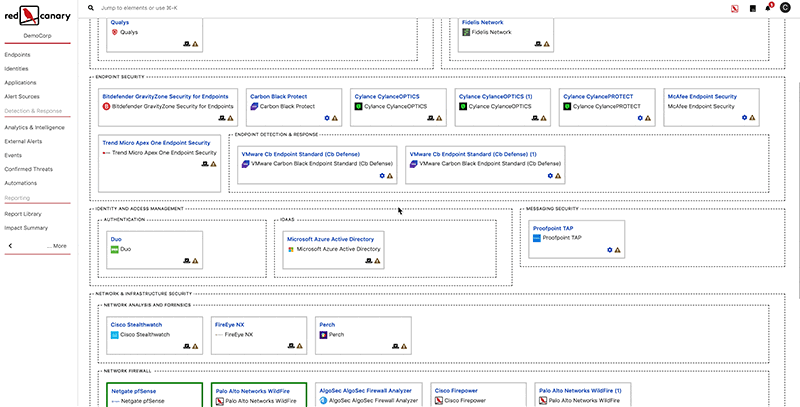This screenshot has height=407, width=800.
Task: Click the hat icon on Bitdefender GravityZone card
Action: (222, 118)
